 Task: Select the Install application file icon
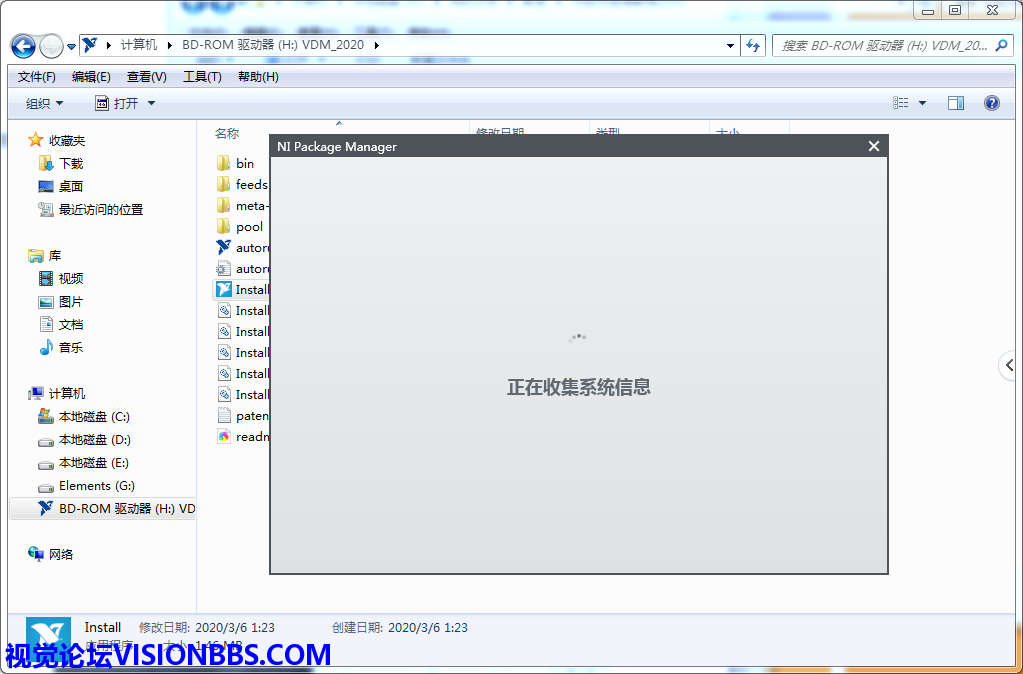pos(224,290)
